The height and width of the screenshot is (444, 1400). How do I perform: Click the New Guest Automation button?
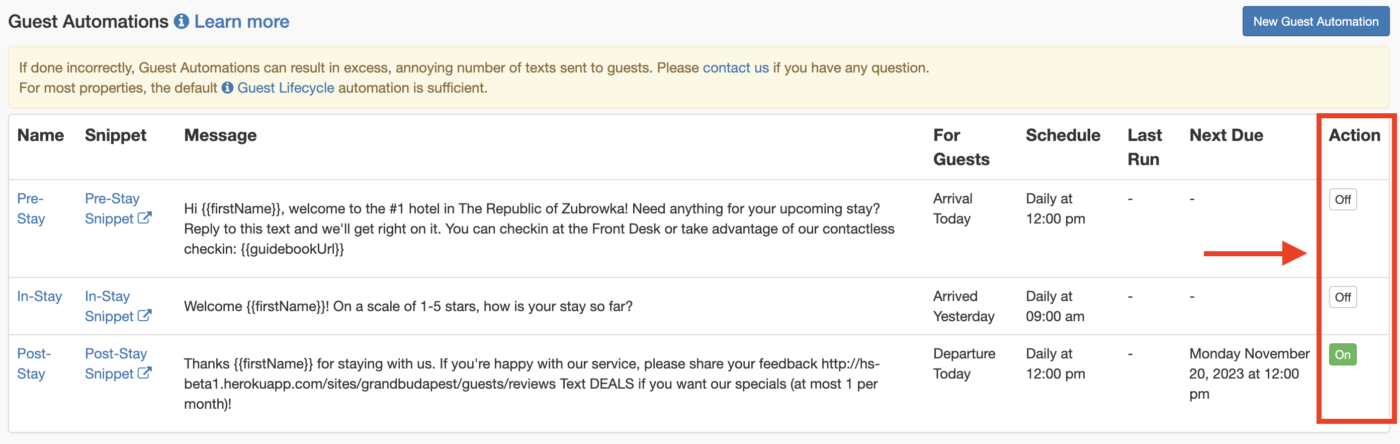[x=1315, y=21]
